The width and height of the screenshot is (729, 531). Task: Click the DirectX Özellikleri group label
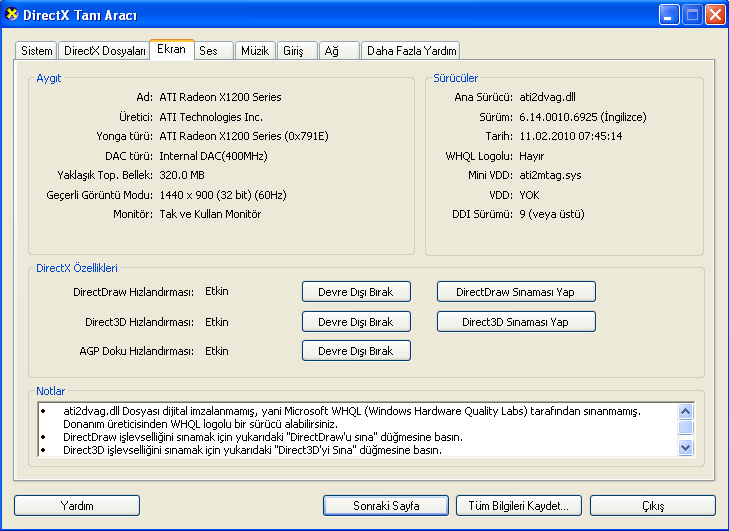coord(77,268)
